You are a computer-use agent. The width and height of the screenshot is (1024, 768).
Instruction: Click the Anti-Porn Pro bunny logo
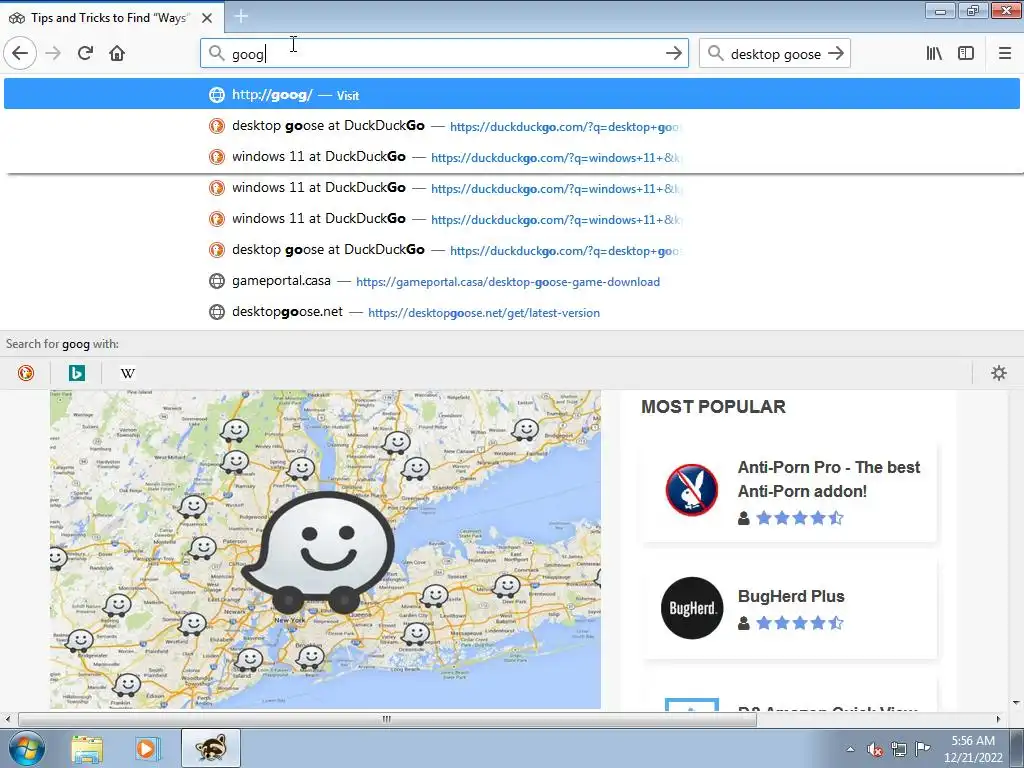pos(692,490)
